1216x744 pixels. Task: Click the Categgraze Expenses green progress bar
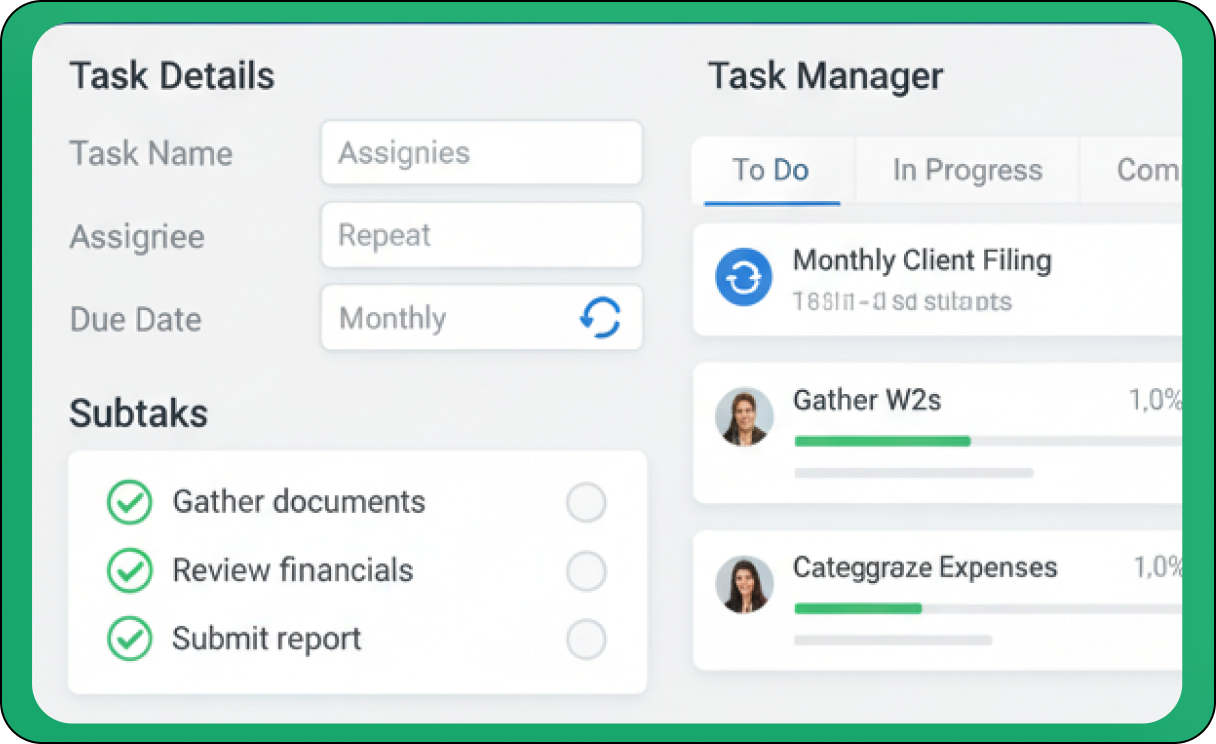coord(858,608)
